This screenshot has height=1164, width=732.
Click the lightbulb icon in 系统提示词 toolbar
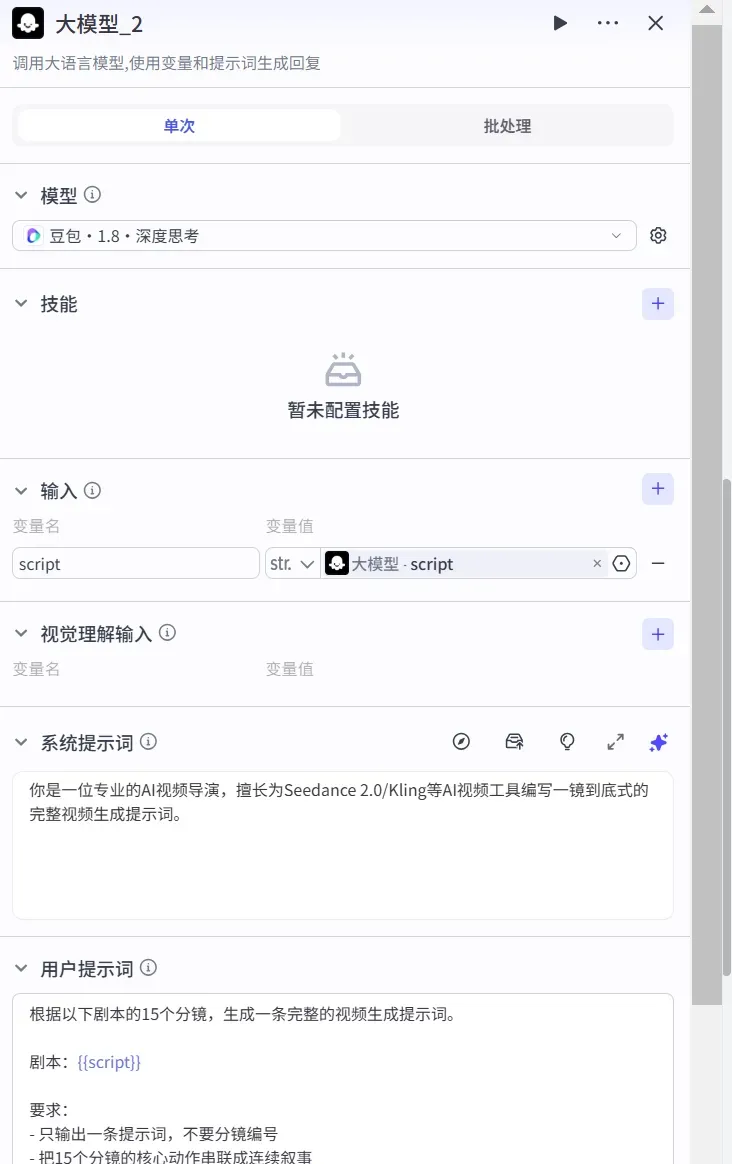(567, 742)
